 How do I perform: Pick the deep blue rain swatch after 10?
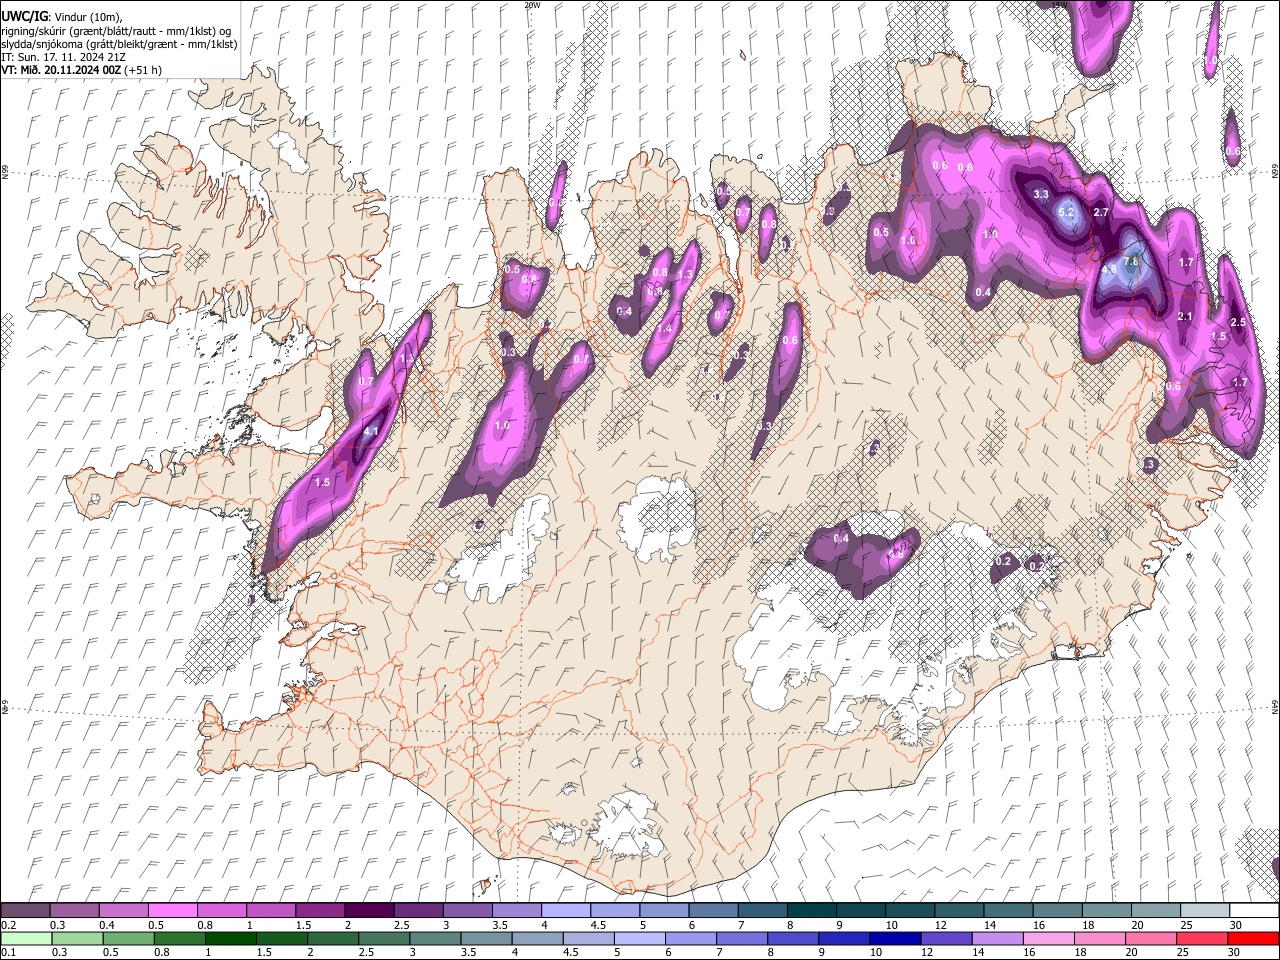pyautogui.click(x=893, y=938)
